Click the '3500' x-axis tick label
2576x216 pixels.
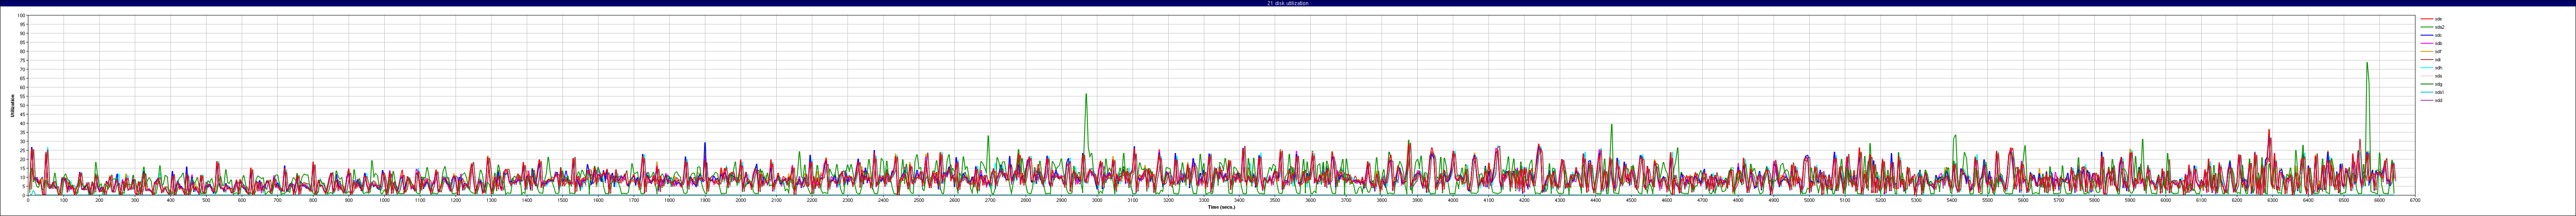[x=1275, y=200]
